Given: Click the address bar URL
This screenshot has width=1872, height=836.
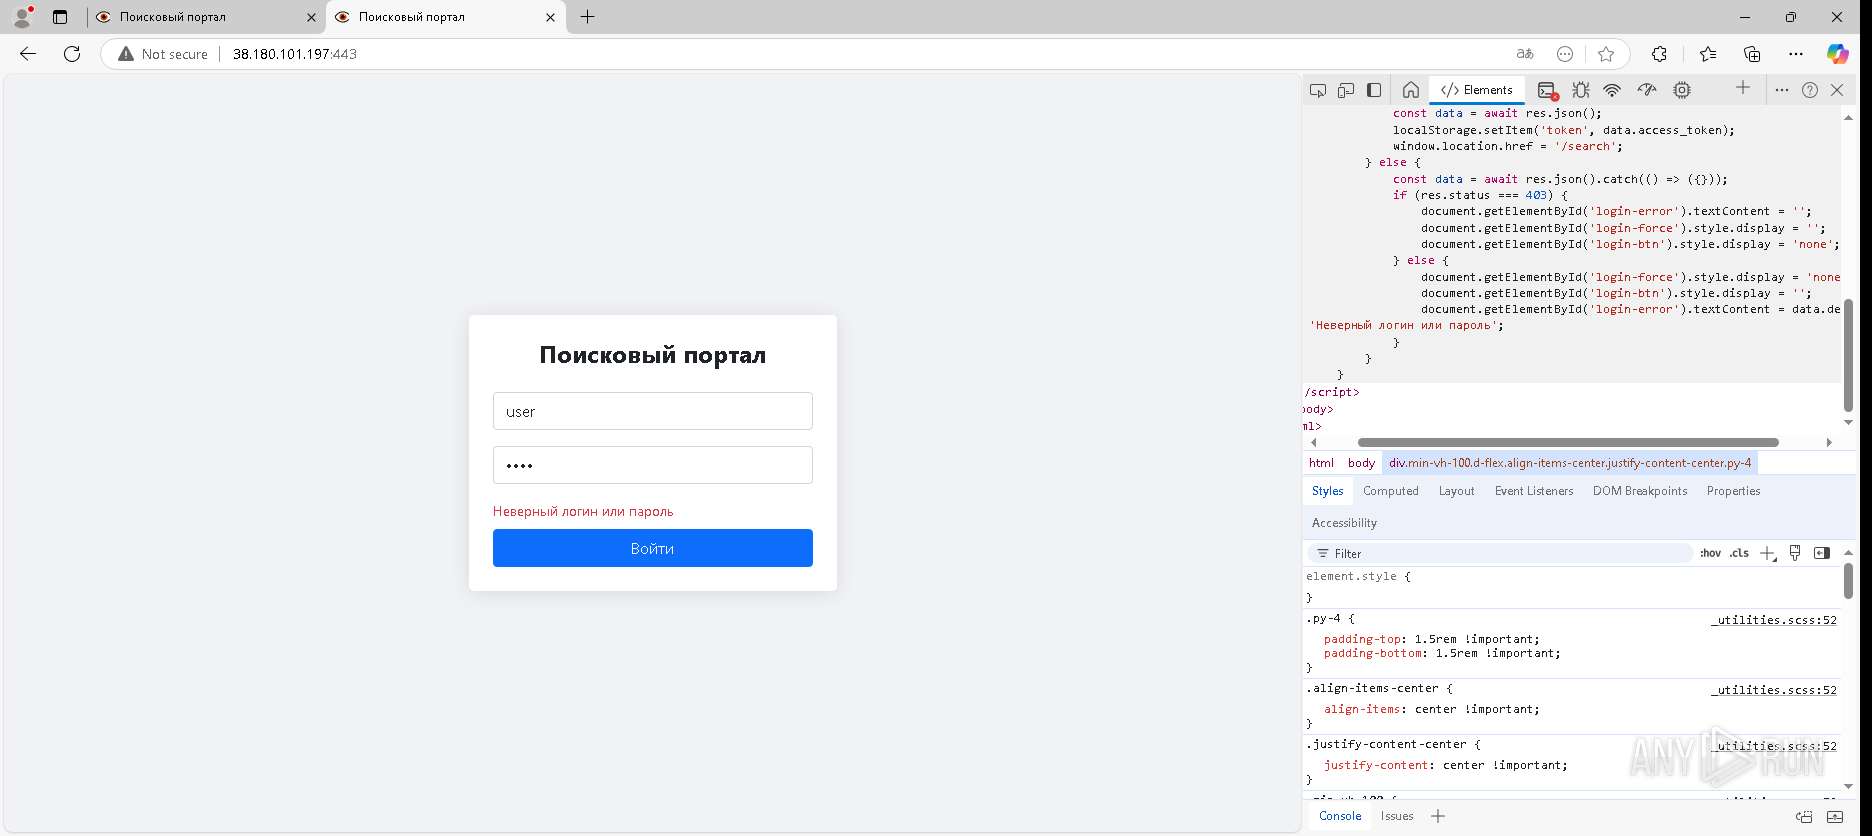Looking at the screenshot, I should point(295,54).
